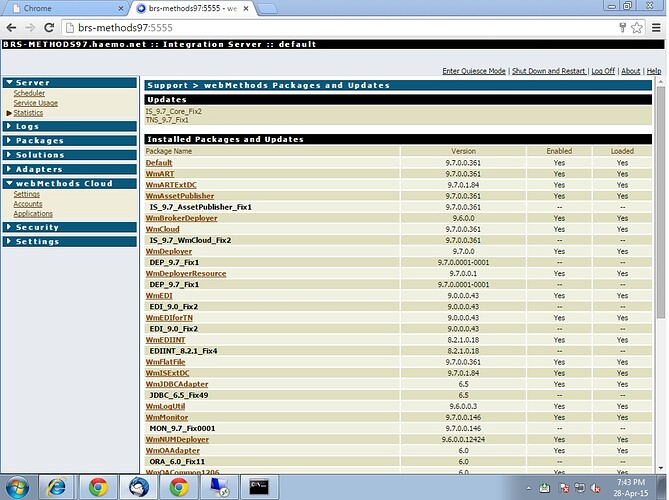Open the WmJDBCAdapter package link

pos(177,384)
